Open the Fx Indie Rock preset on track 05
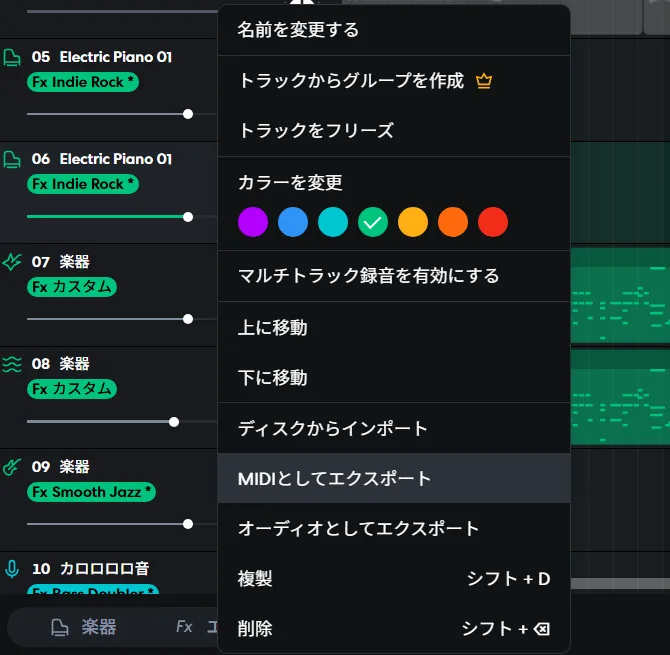 pos(83,82)
